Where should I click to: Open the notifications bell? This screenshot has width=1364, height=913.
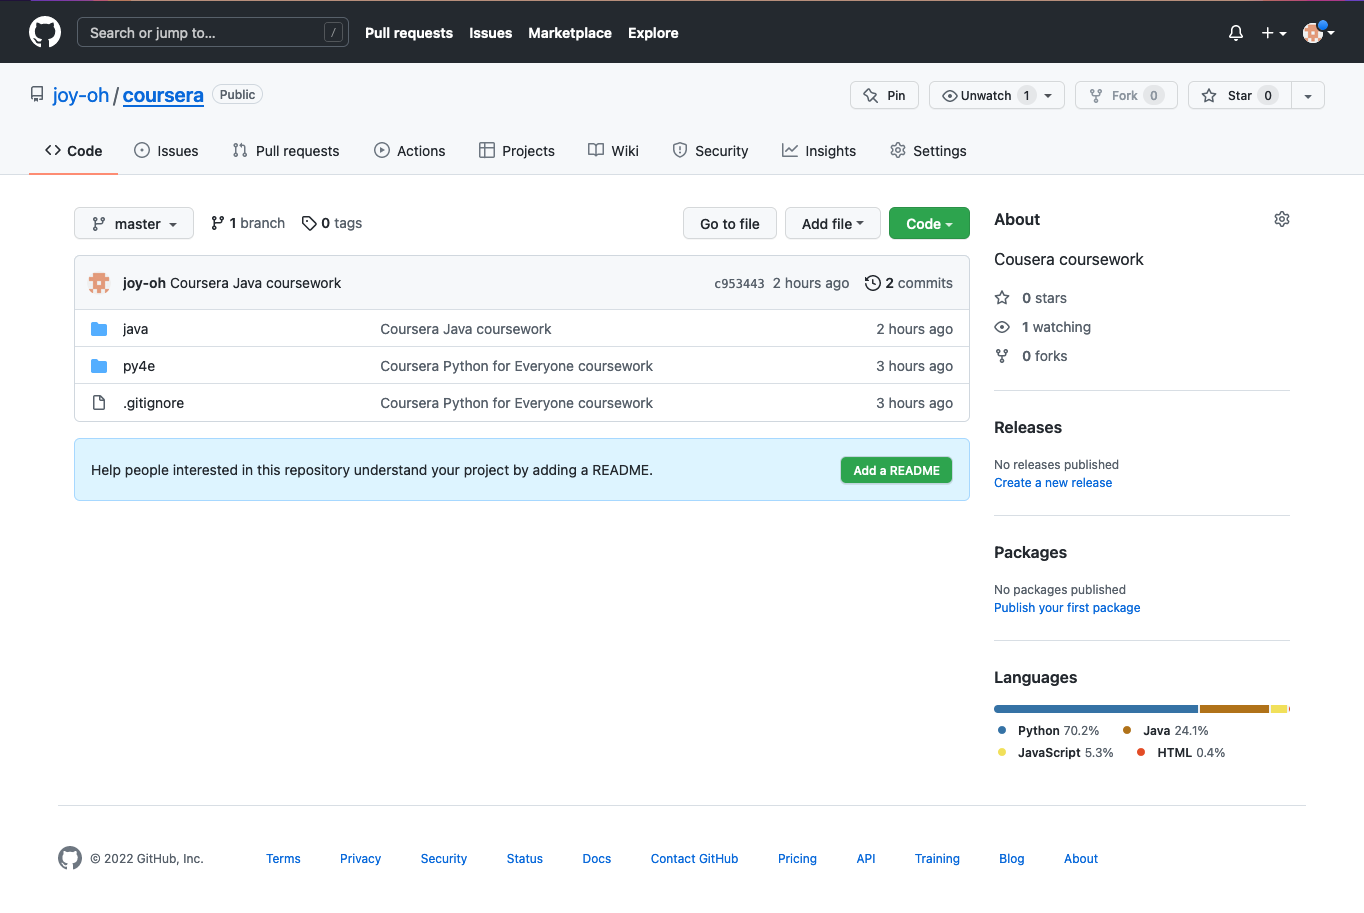pyautogui.click(x=1236, y=33)
